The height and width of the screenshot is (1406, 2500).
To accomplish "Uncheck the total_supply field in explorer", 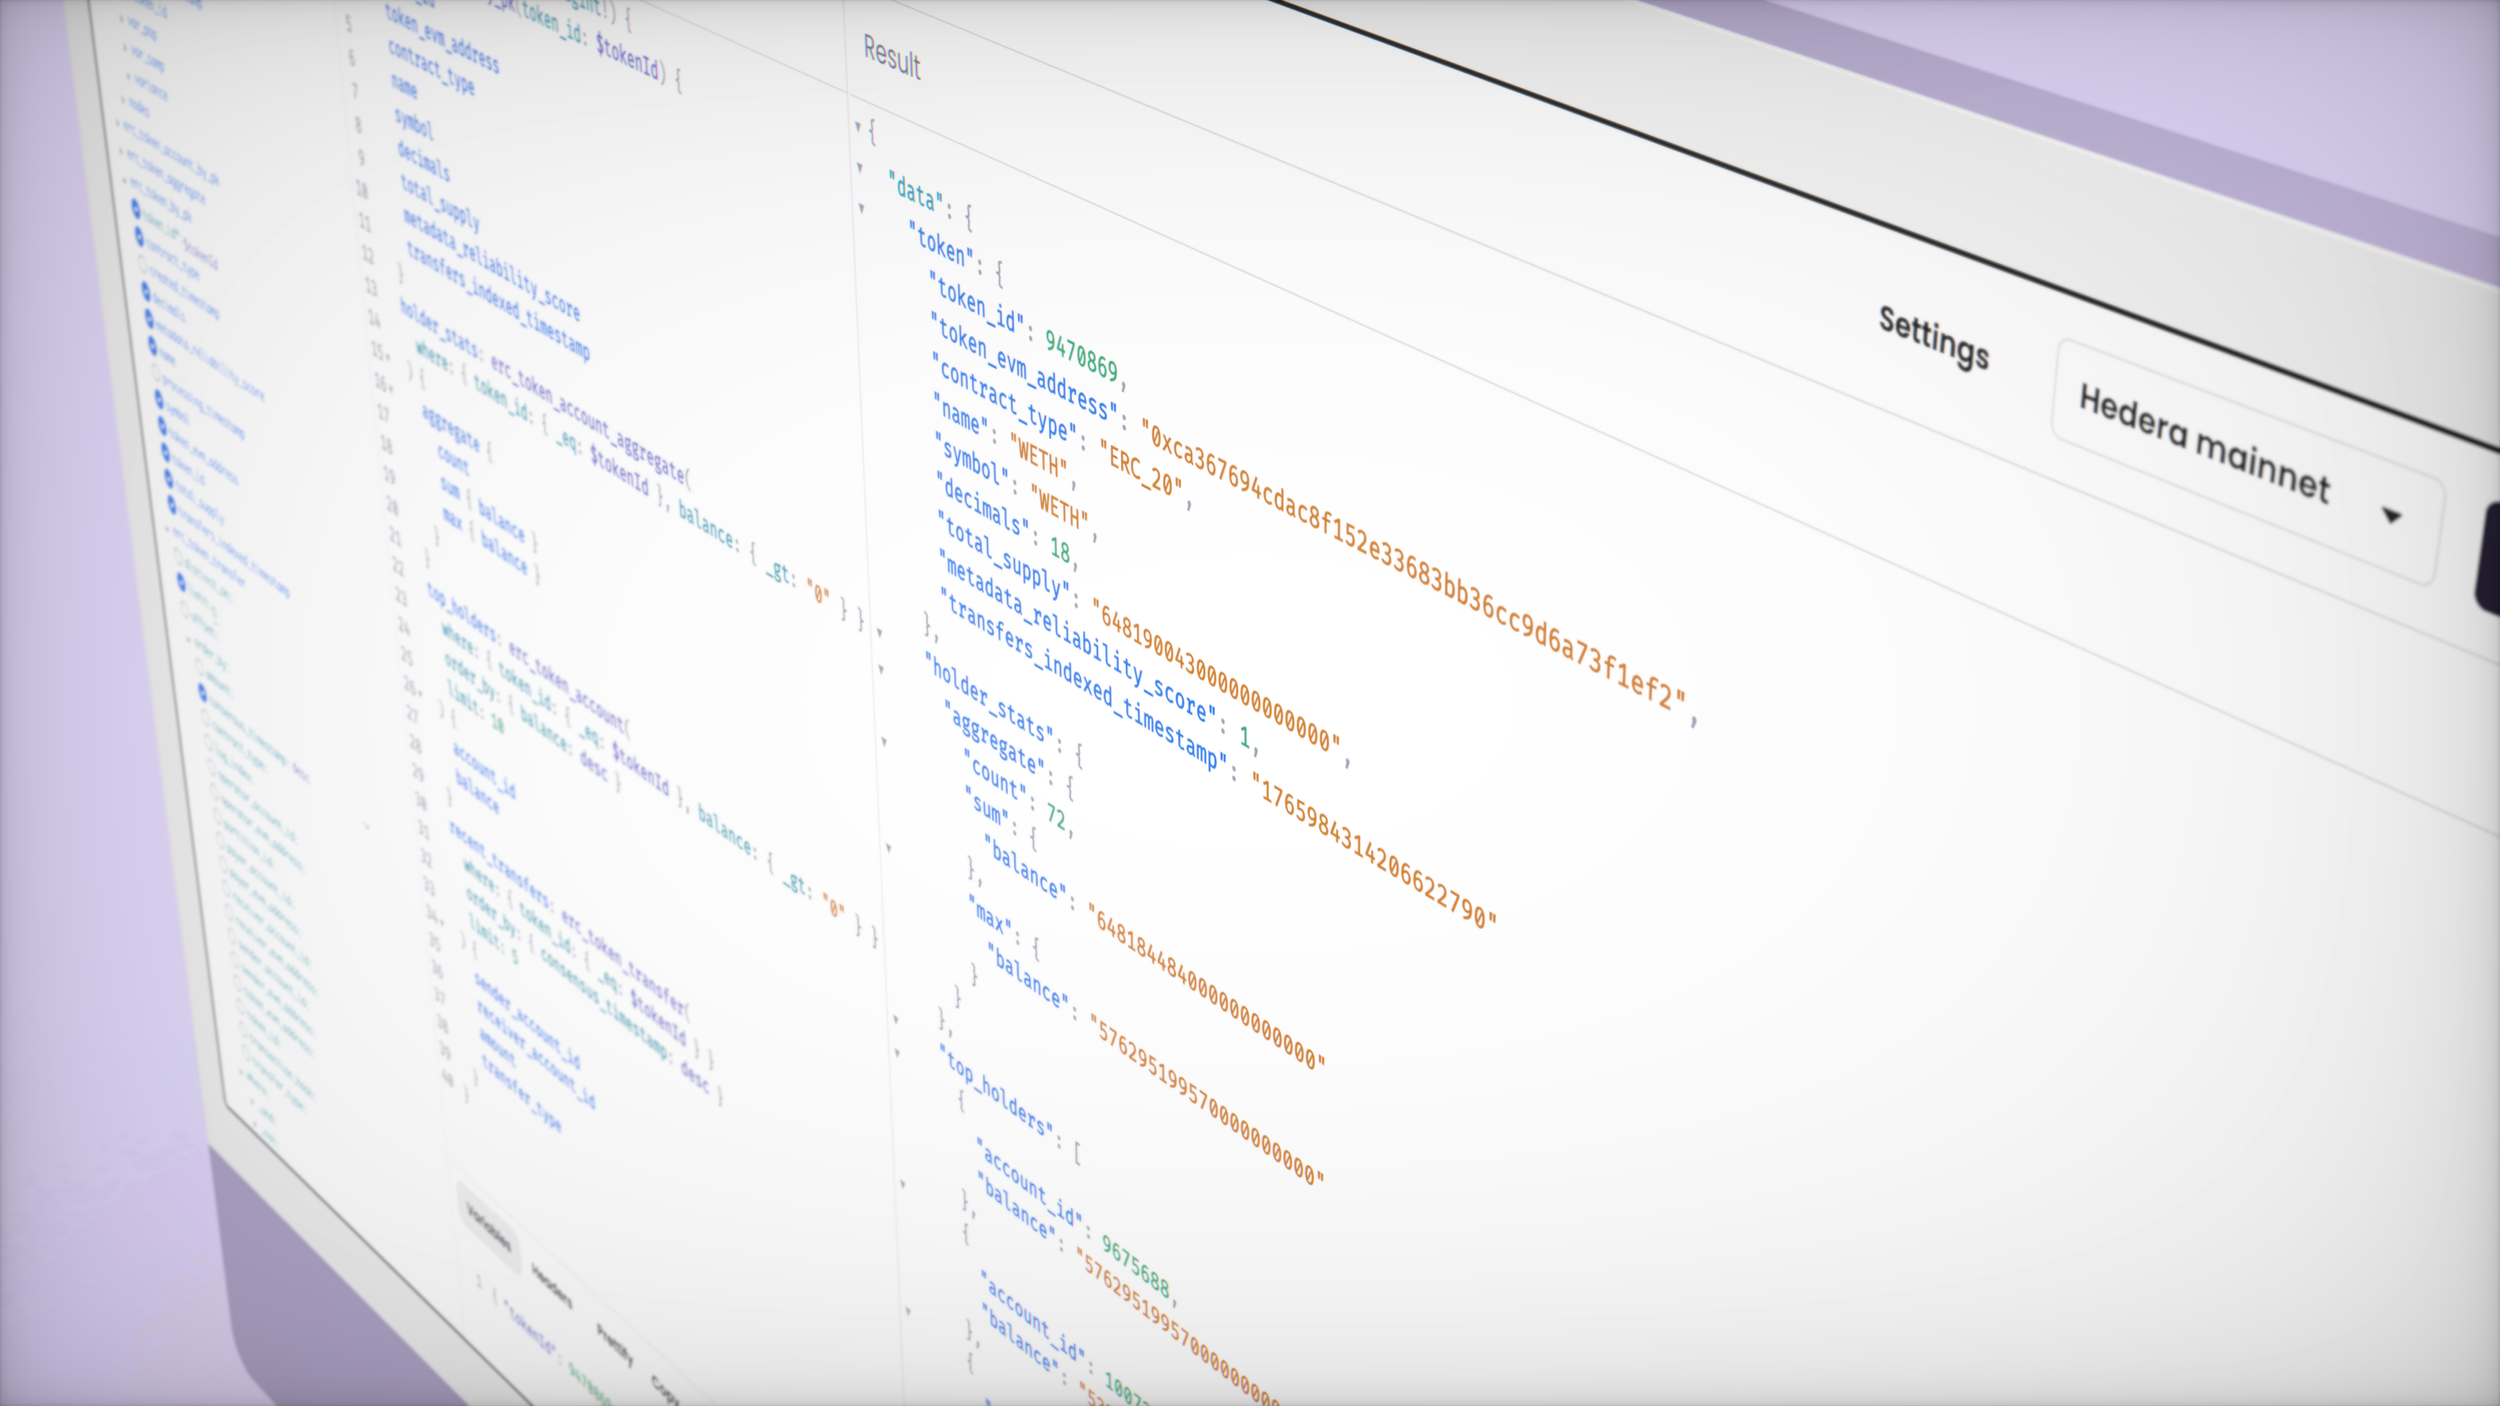I will click(x=169, y=479).
